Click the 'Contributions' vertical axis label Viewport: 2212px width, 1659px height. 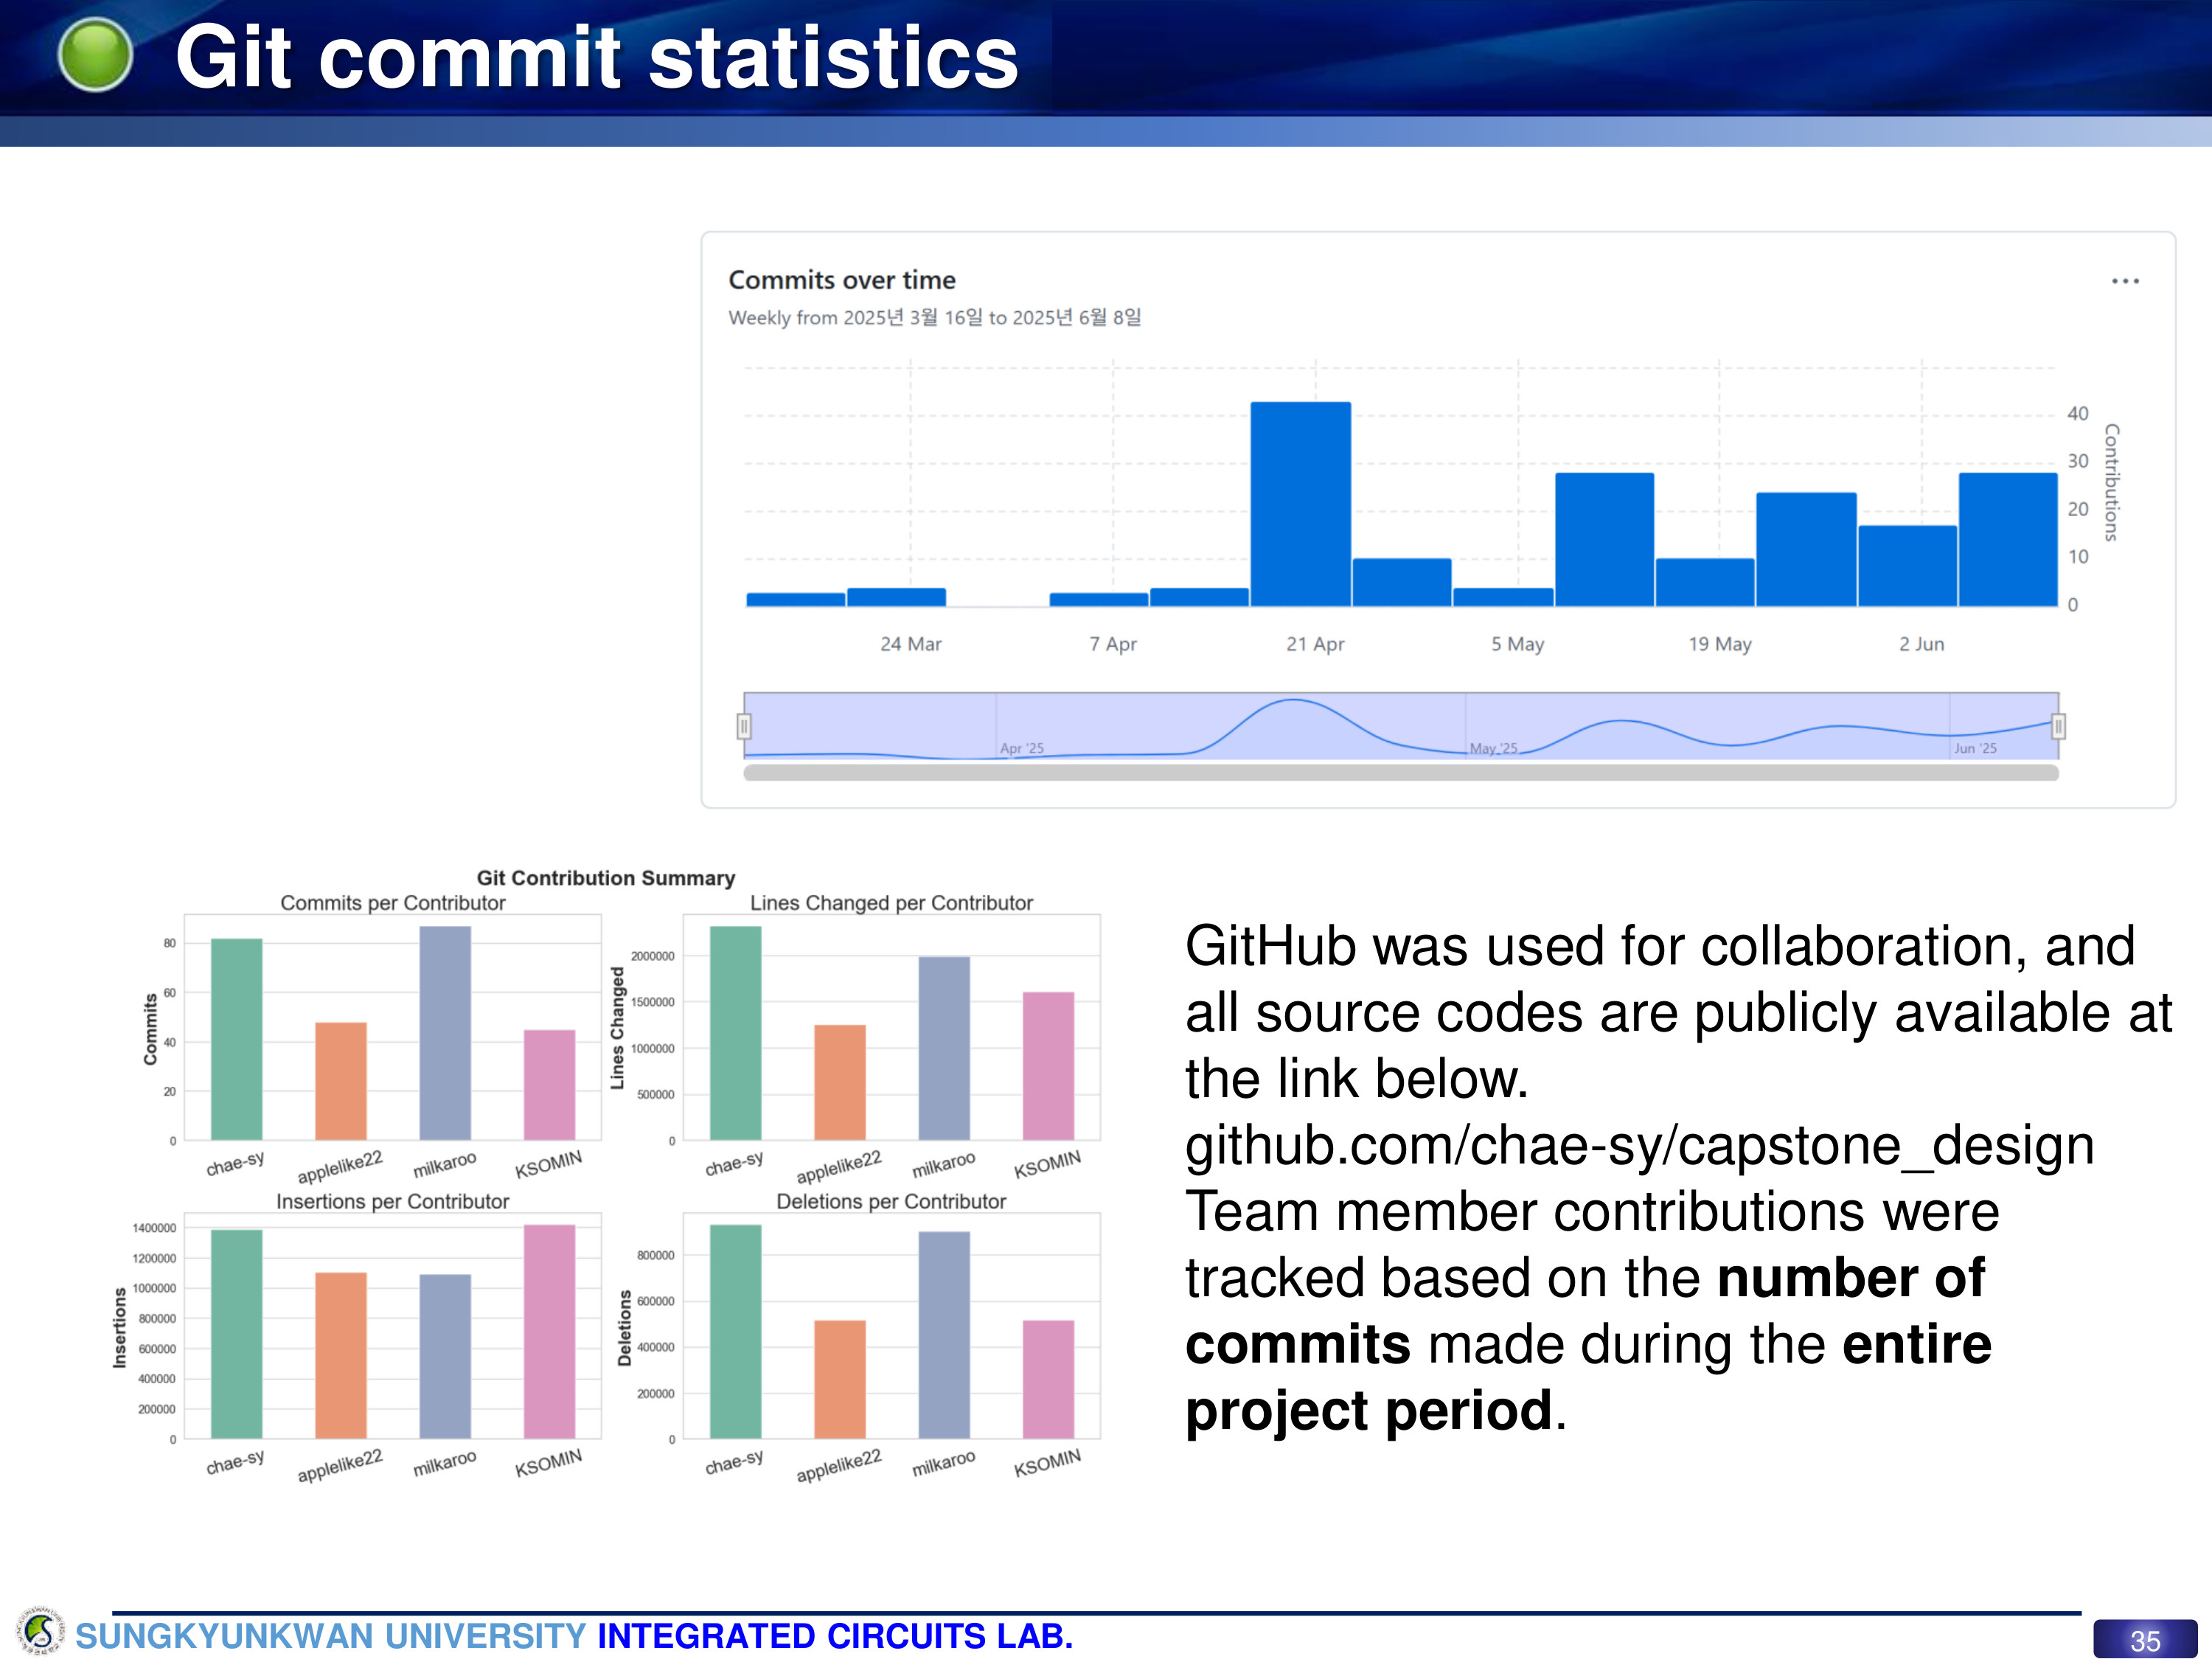(2111, 482)
